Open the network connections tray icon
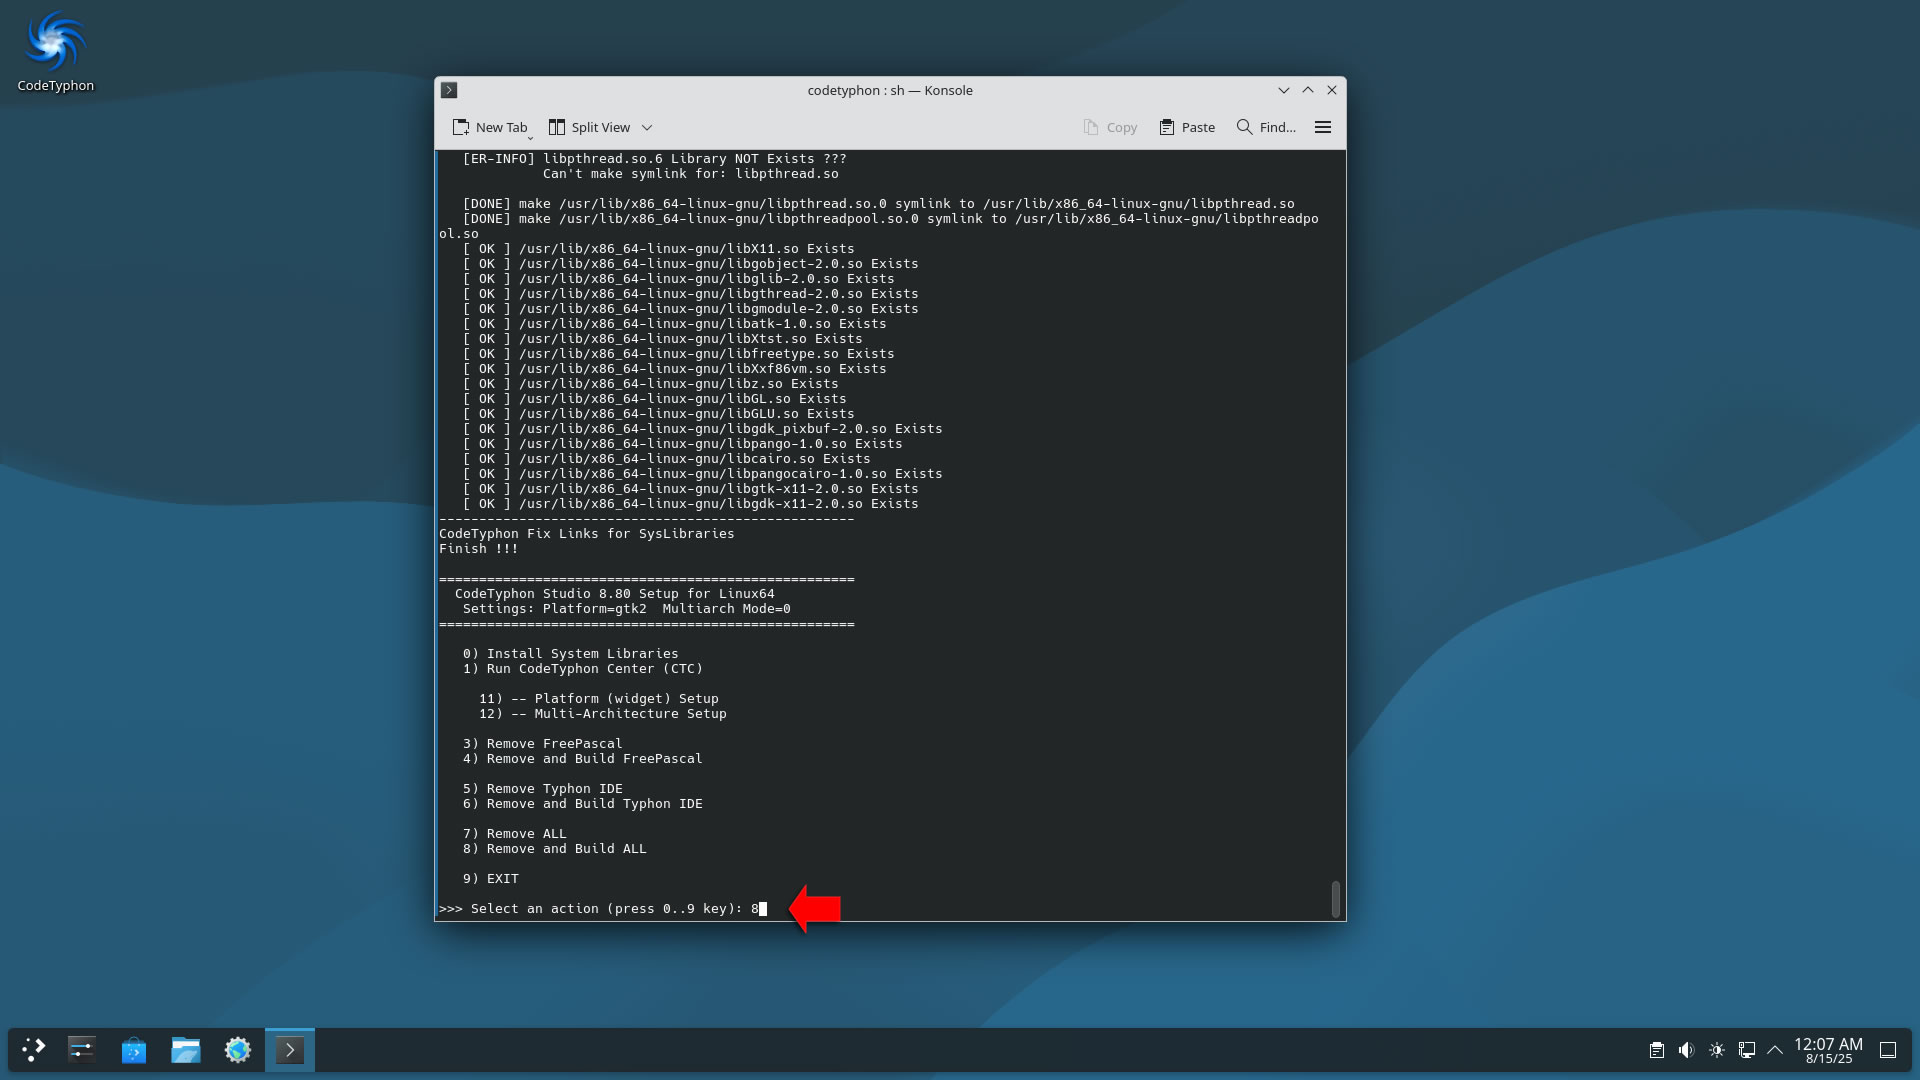1920x1080 pixels. click(1747, 1050)
